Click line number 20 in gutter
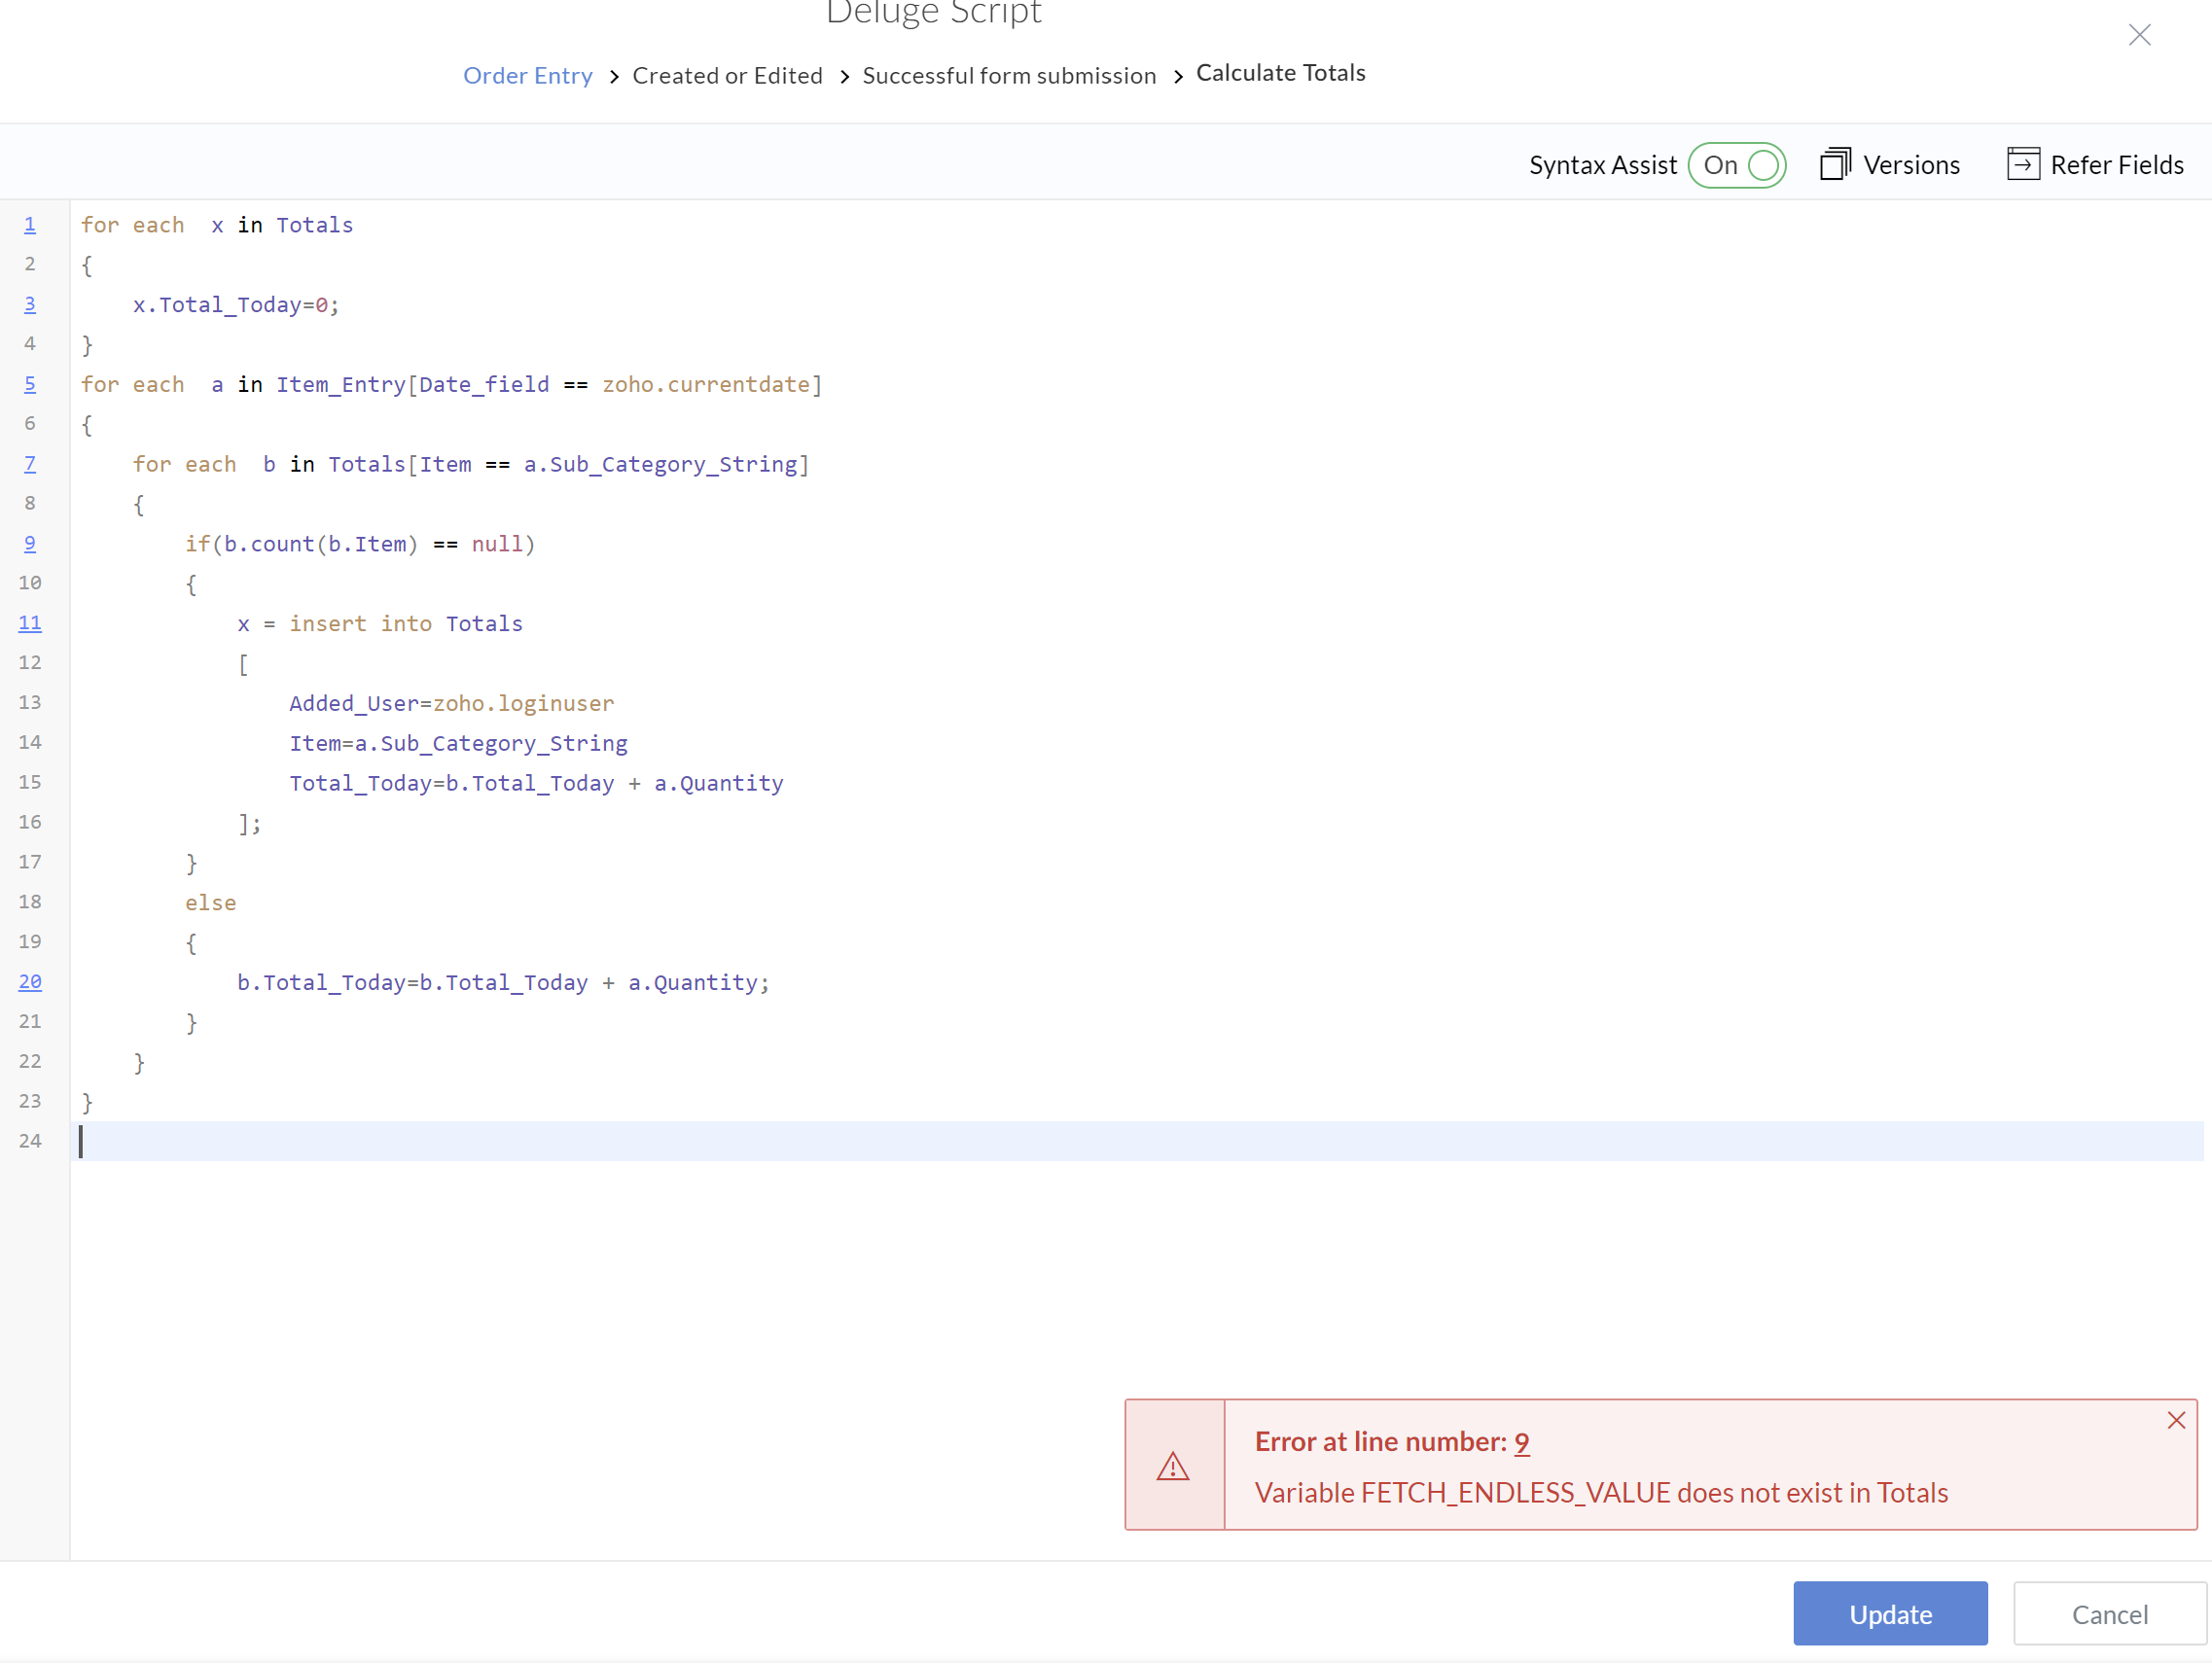2212x1663 pixels. tap(30, 982)
